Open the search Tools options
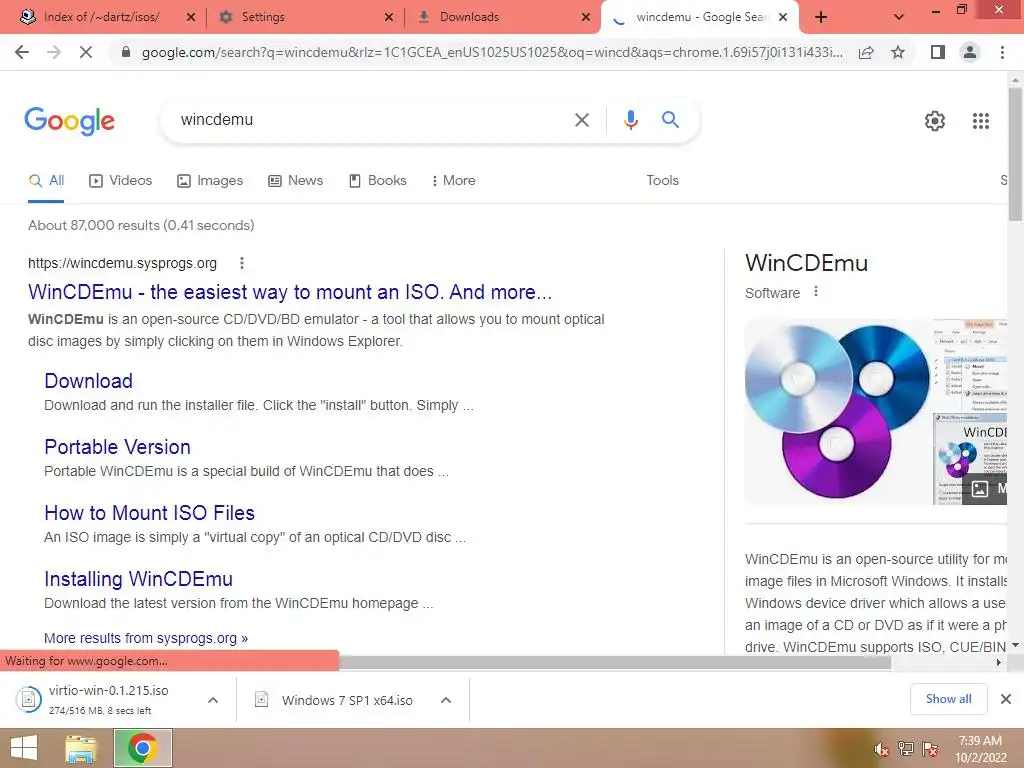Viewport: 1024px width, 768px height. click(x=662, y=181)
